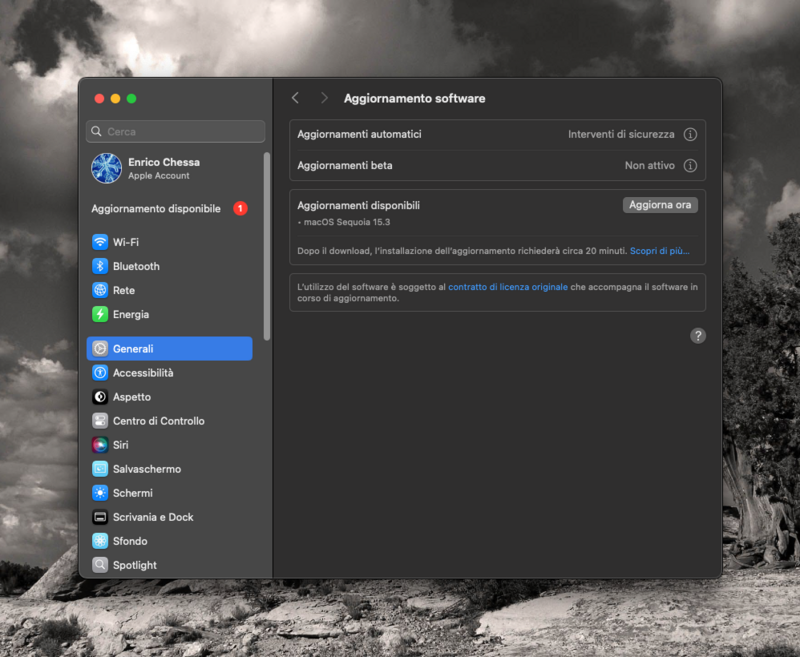Click Aggiornamenti automatici label
Image resolution: width=800 pixels, height=657 pixels.
click(x=359, y=134)
